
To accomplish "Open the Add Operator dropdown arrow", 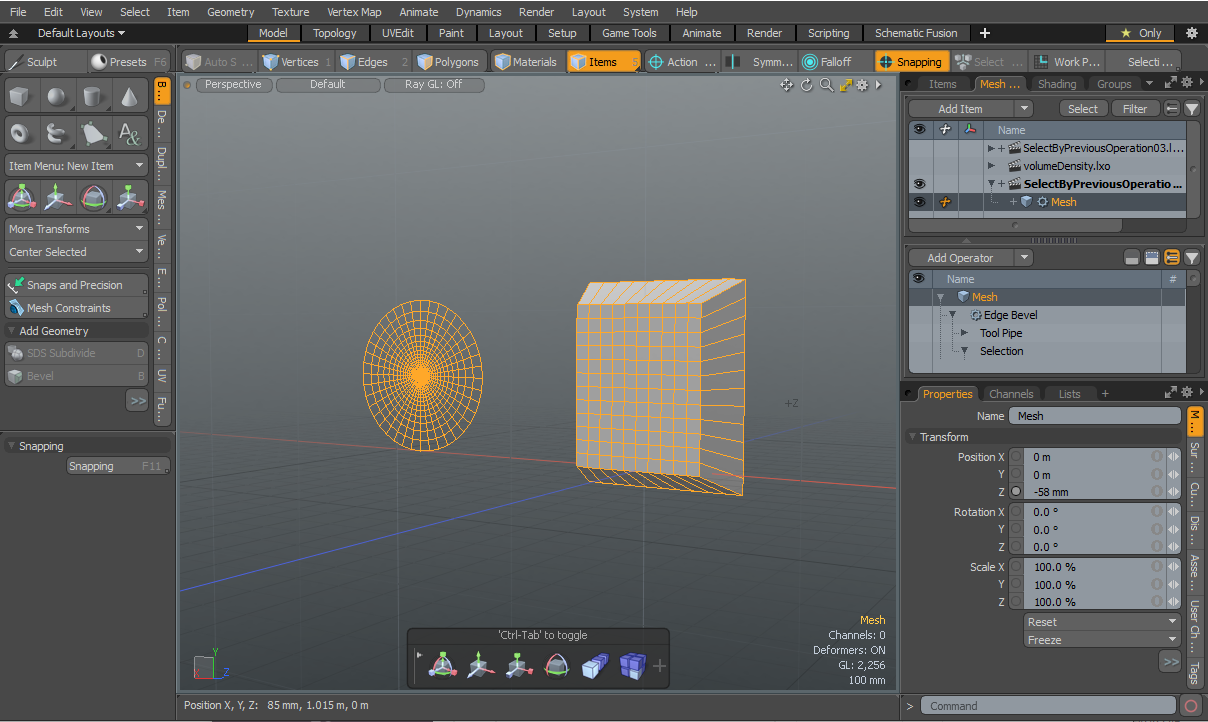I will click(x=1024, y=258).
